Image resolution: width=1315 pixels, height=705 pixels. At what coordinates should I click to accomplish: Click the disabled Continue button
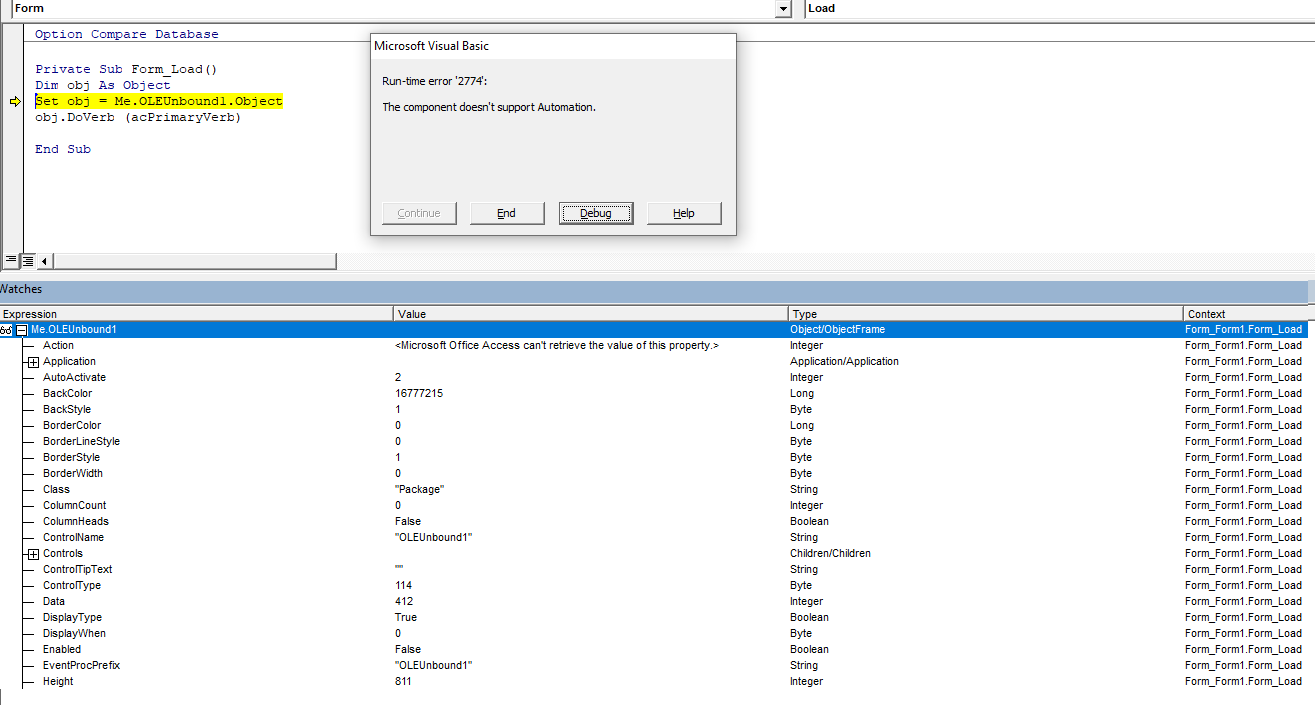tap(419, 213)
